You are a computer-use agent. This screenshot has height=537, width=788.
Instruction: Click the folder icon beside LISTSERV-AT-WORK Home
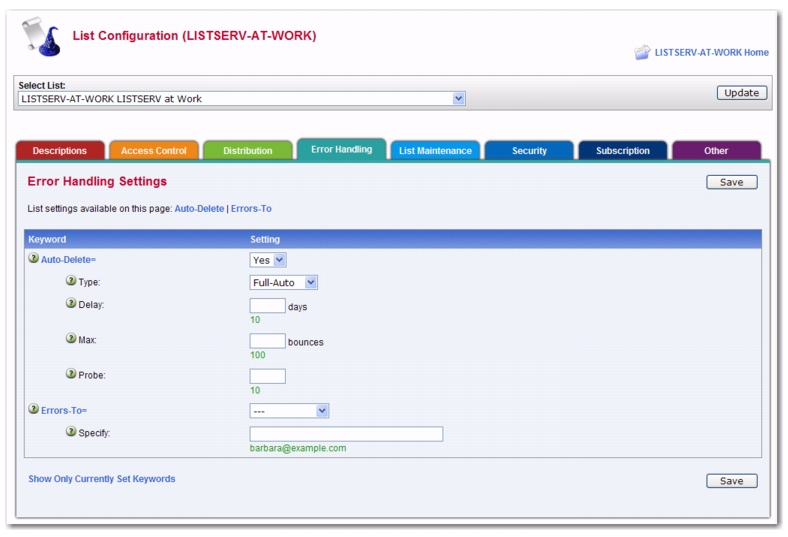pyautogui.click(x=642, y=52)
